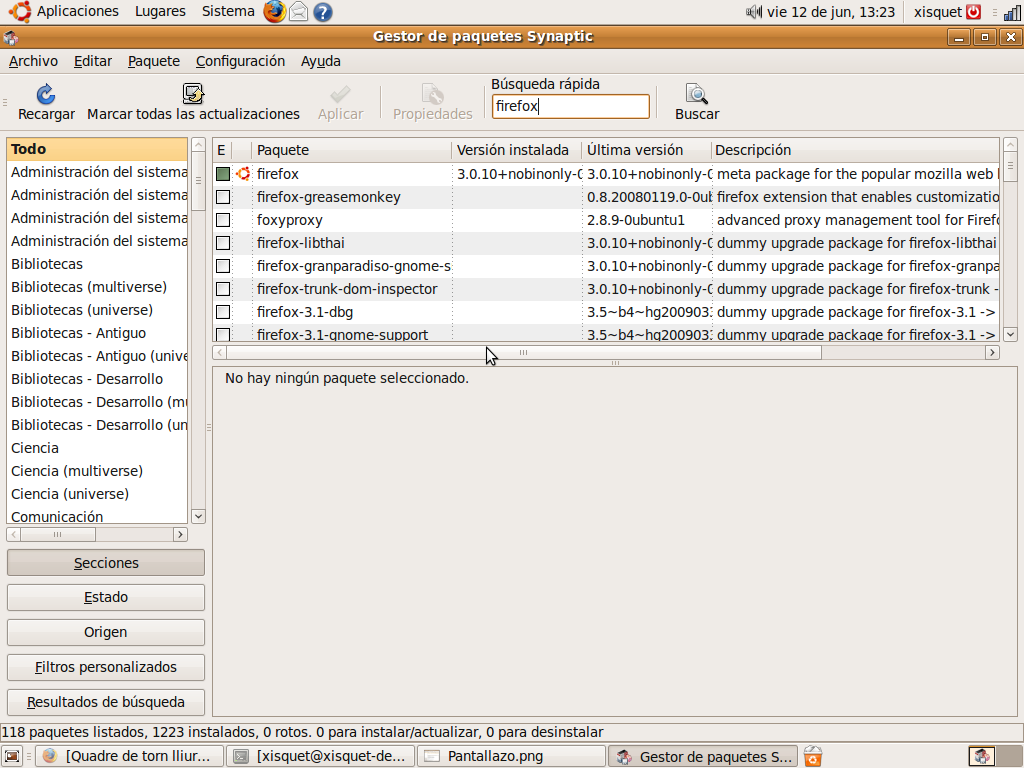Viewport: 1024px width, 768px height.
Task: Click sections list scroll down arrow
Action: [199, 517]
